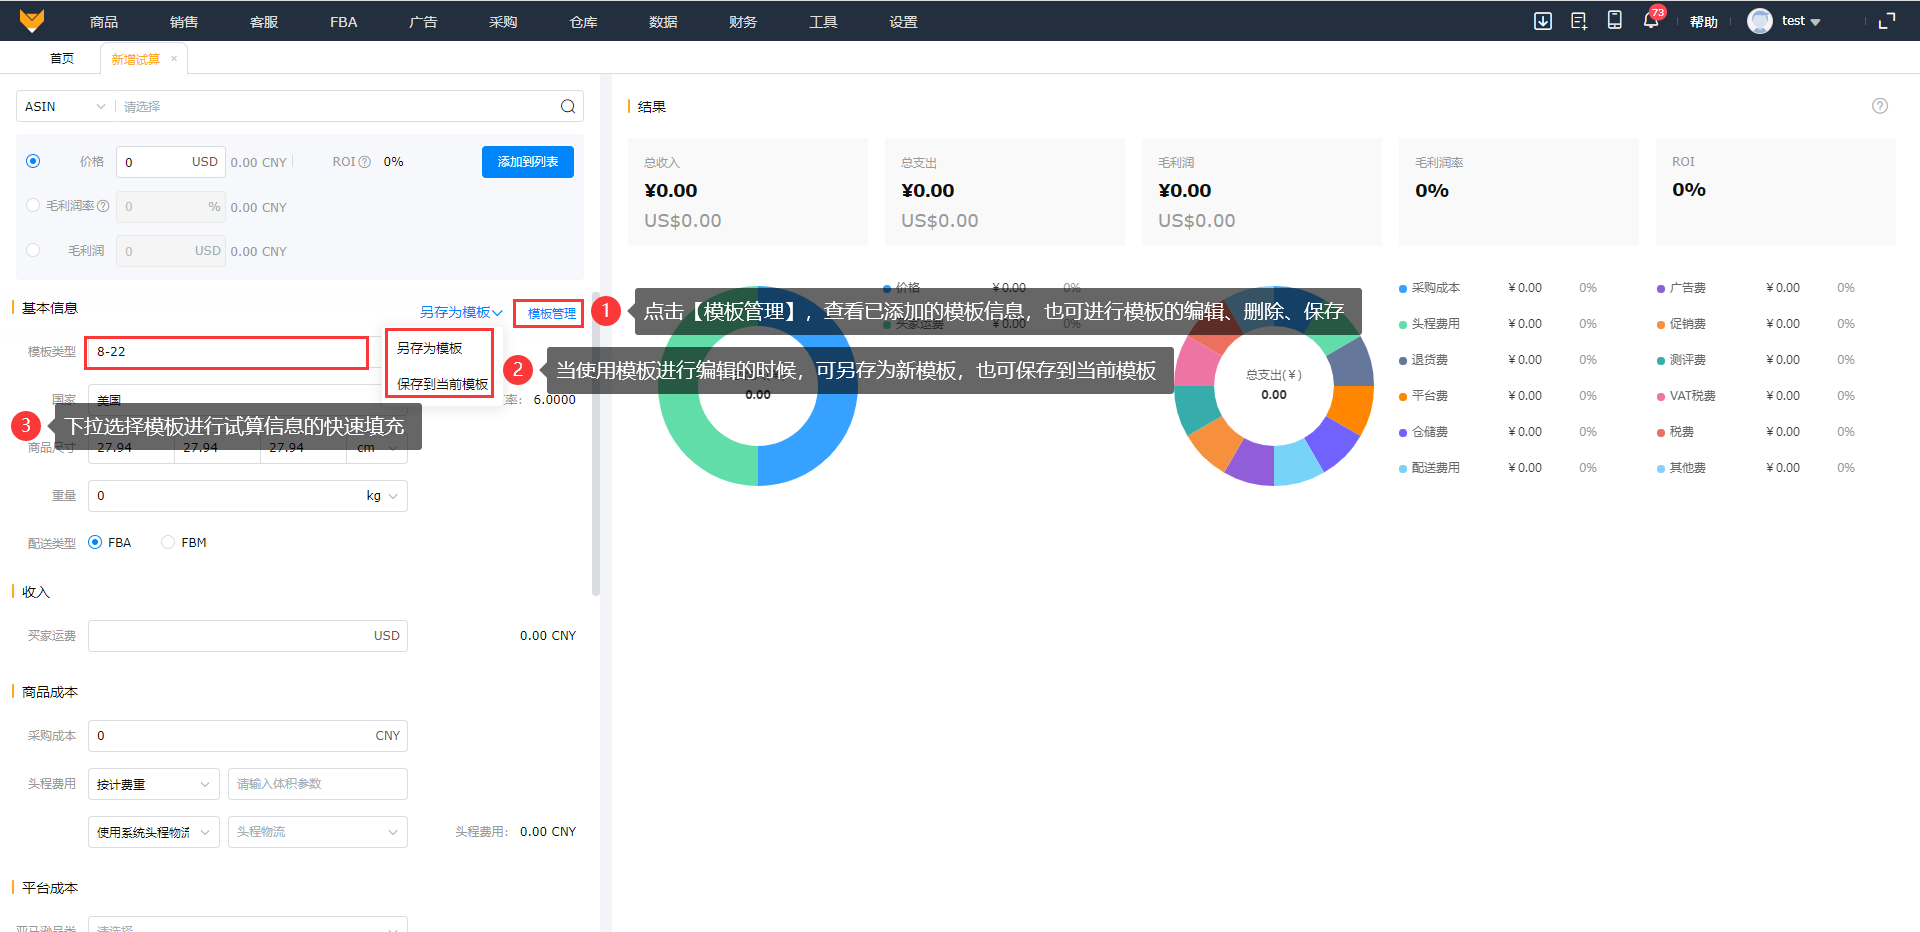Click the left form panel scrollbar
Image resolution: width=1920 pixels, height=932 pixels.
coord(596,445)
